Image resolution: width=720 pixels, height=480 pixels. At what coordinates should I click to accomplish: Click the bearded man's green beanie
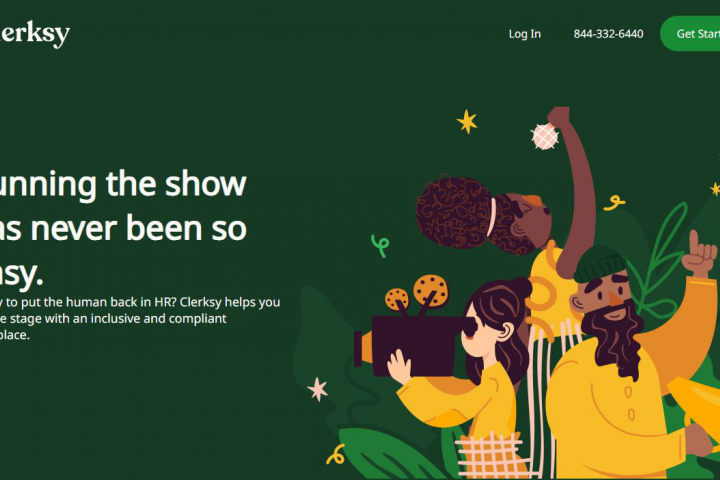click(x=599, y=264)
